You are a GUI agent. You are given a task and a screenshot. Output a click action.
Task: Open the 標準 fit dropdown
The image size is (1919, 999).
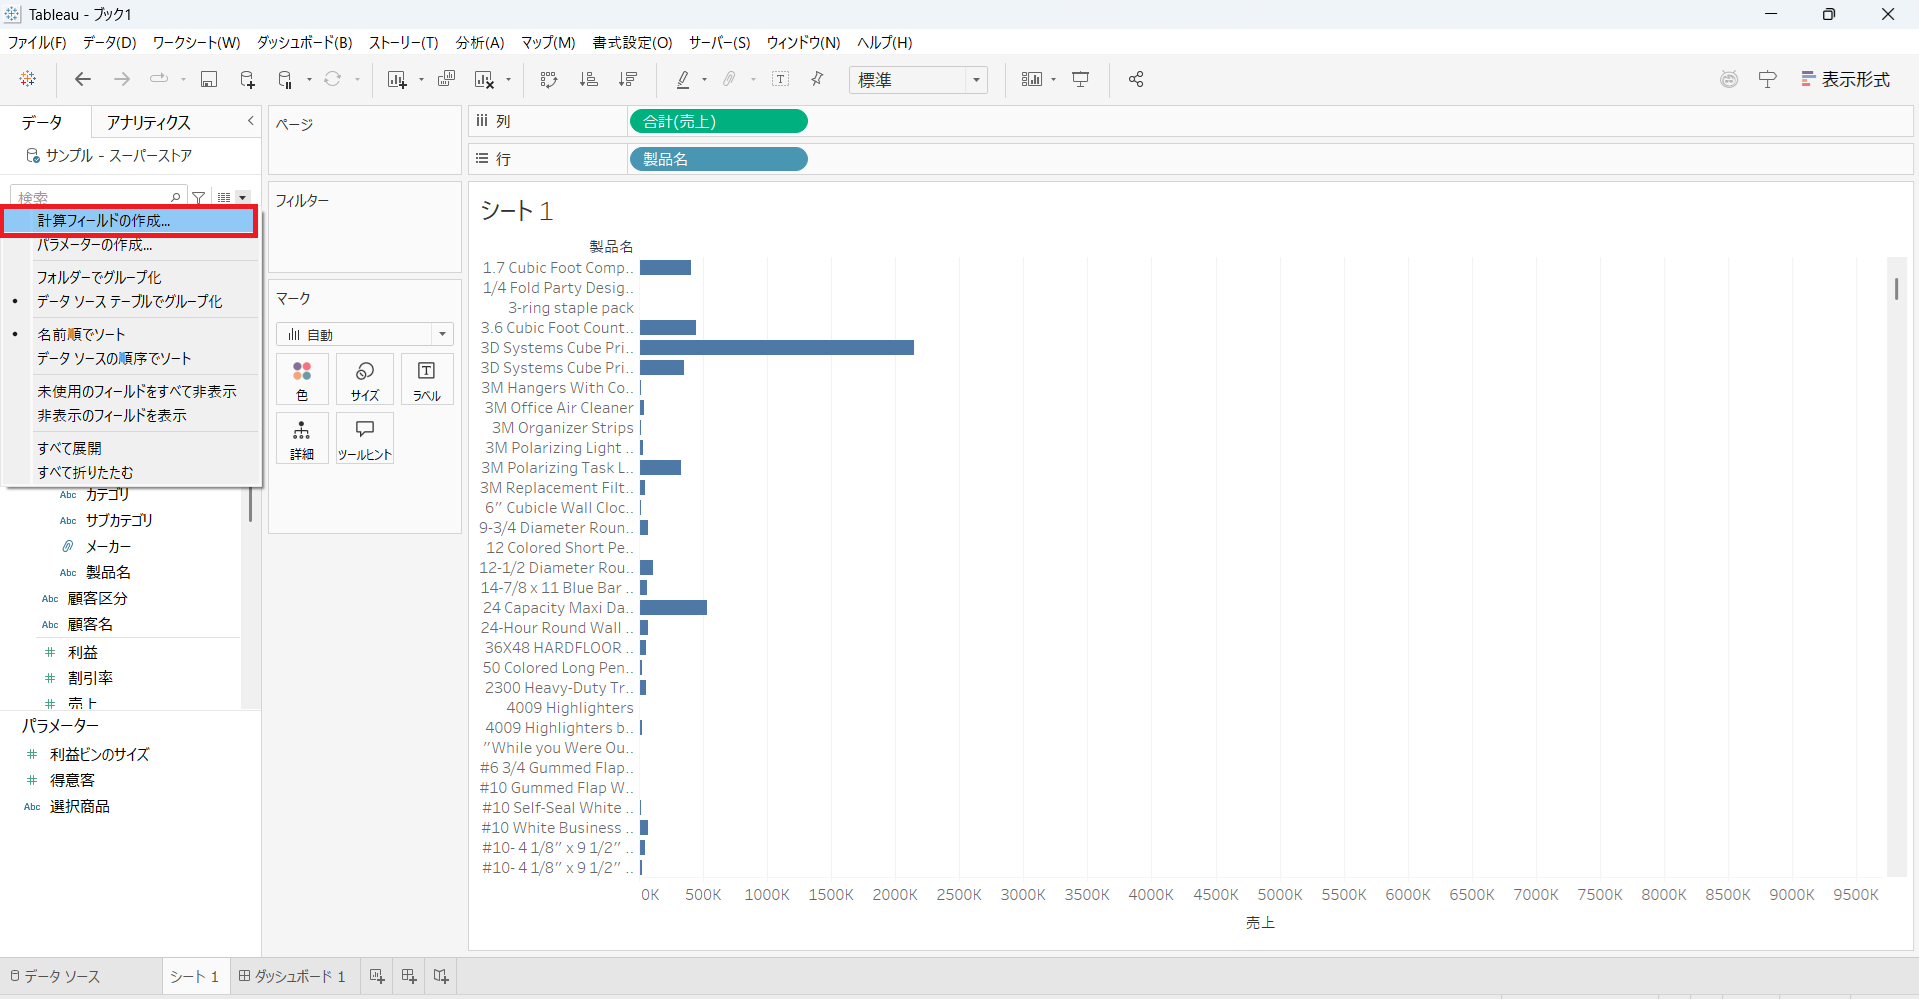pyautogui.click(x=918, y=80)
